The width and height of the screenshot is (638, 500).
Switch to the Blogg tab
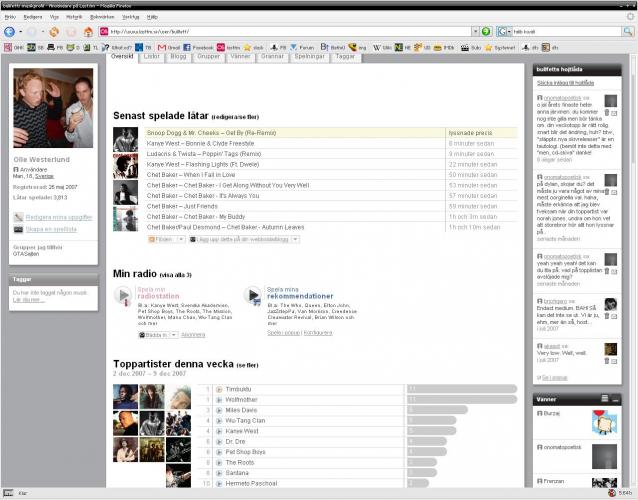179,57
